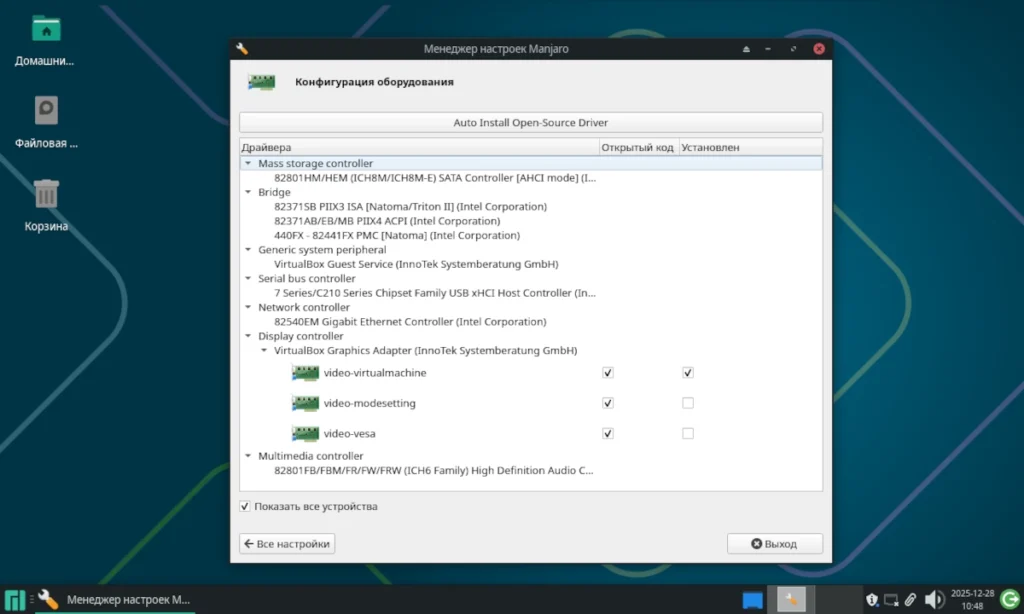
Task: Click the Выход exit button
Action: (775, 543)
